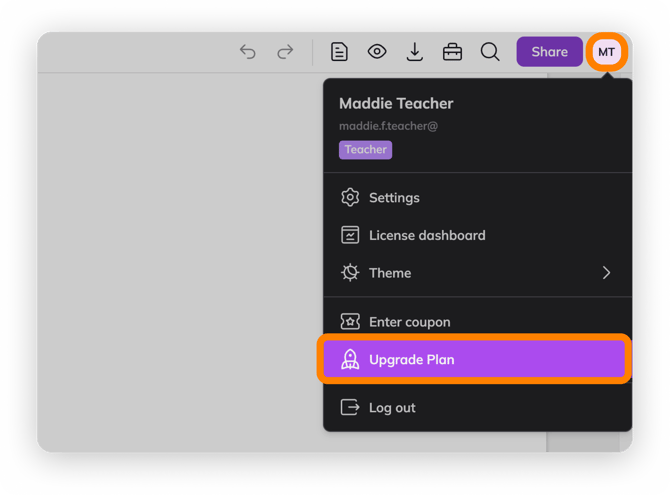
Task: Open the briefcase toolbox icon
Action: [x=452, y=52]
